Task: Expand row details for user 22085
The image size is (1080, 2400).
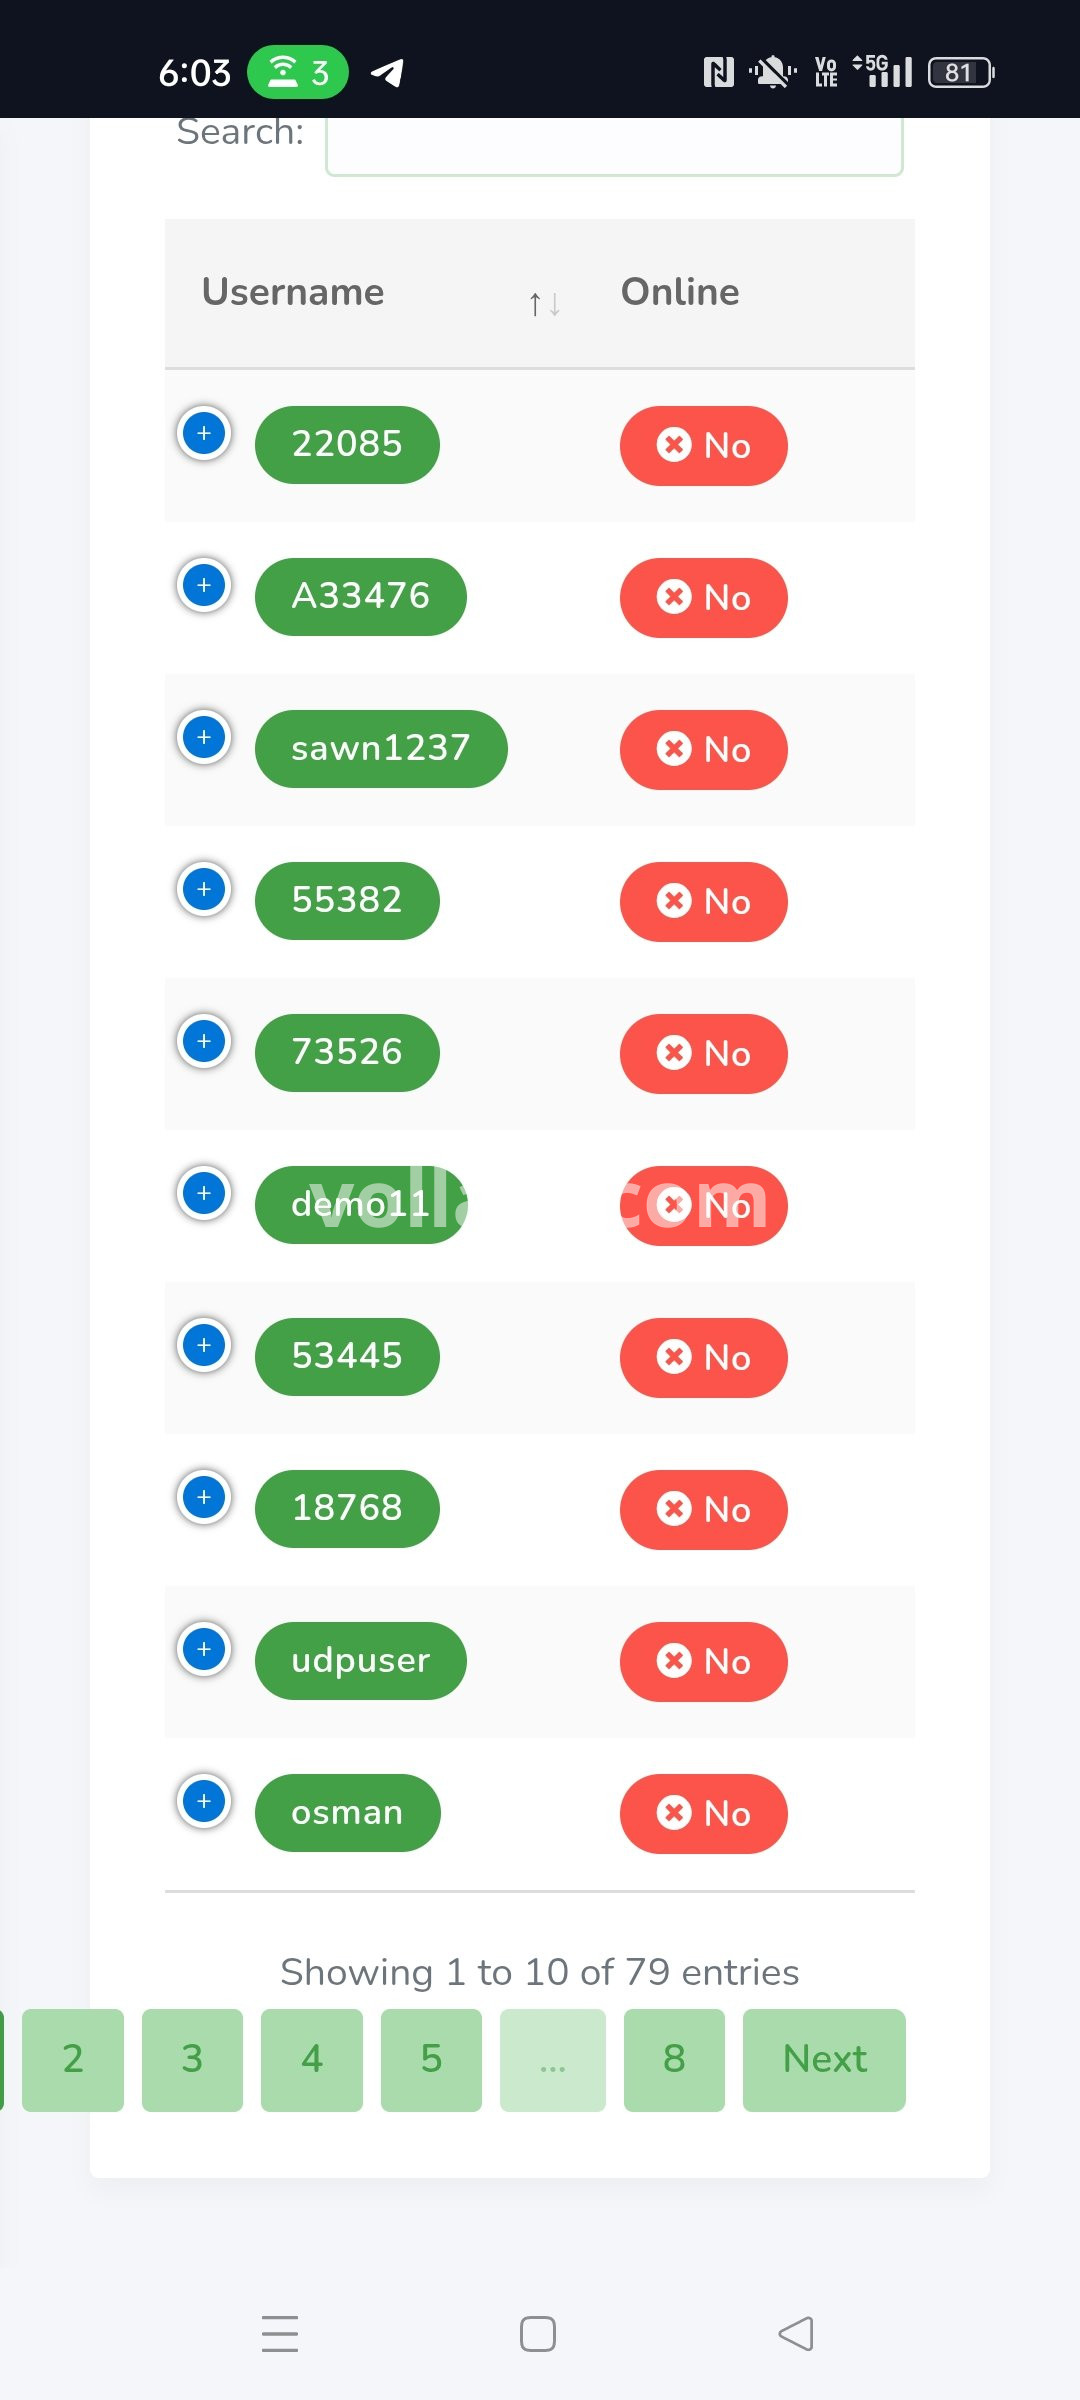Action: click(204, 434)
